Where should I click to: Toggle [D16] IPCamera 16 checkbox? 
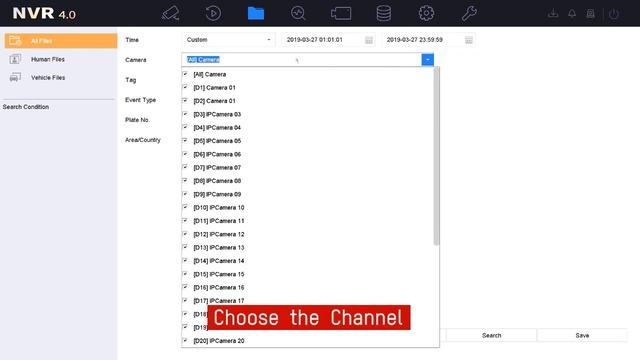click(185, 287)
